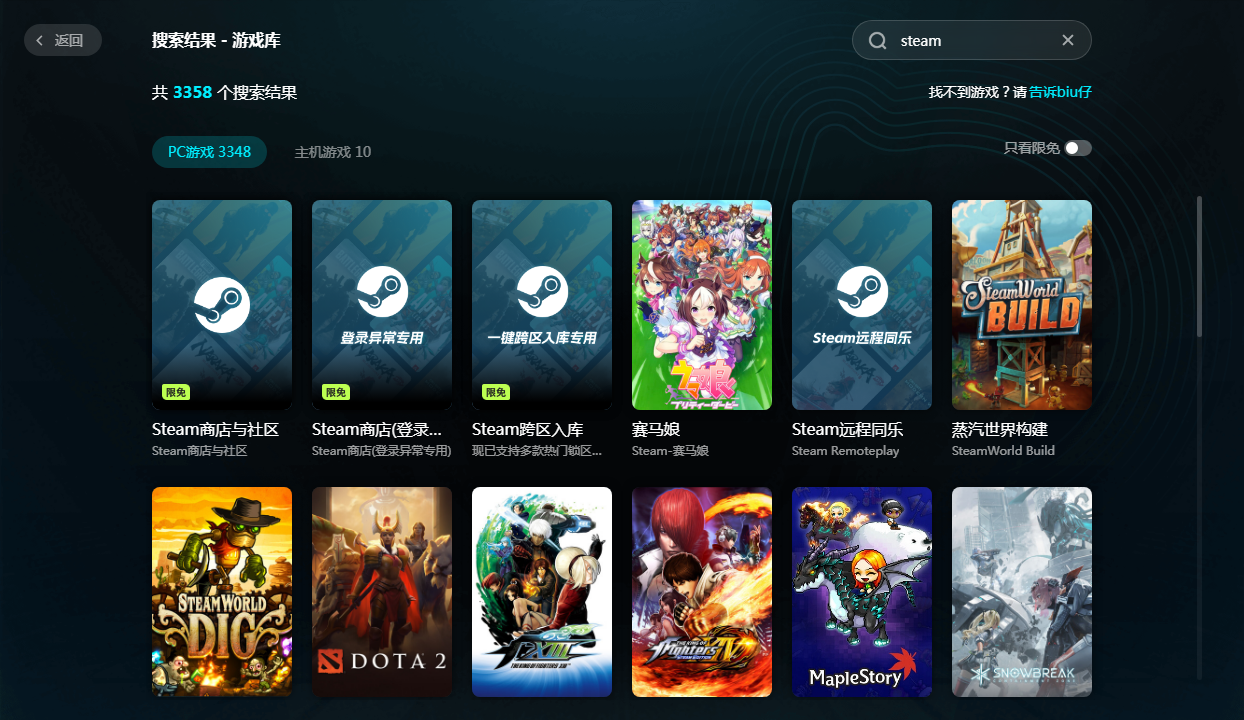Click the subtitle 现已支持多款热门锁区
This screenshot has height=720, width=1244.
coord(537,451)
